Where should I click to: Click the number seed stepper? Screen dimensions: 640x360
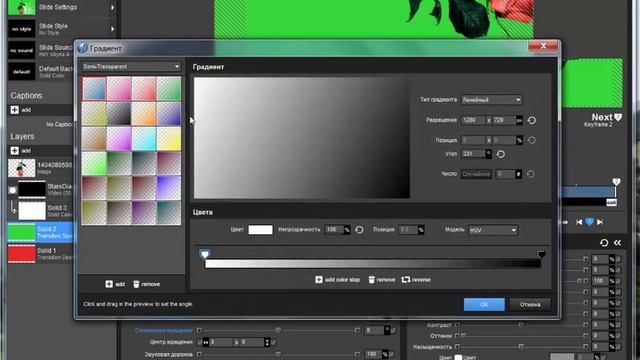518,174
